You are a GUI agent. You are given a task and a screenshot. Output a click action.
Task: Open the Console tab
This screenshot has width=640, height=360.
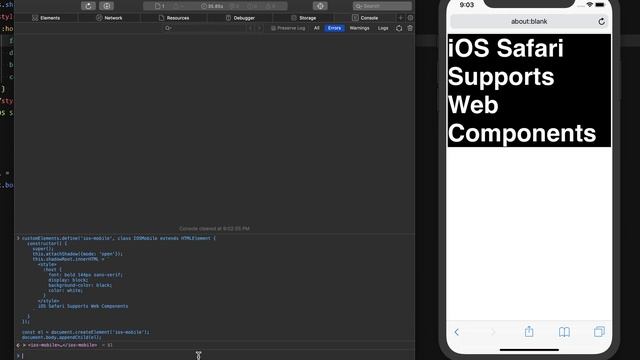(x=365, y=18)
